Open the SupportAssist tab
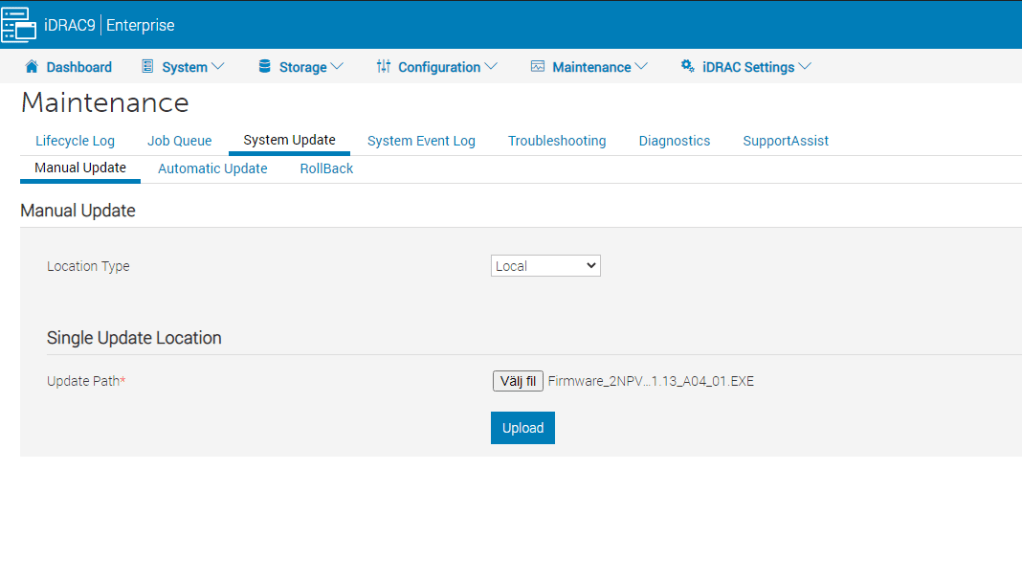1022x582 pixels. tap(785, 141)
